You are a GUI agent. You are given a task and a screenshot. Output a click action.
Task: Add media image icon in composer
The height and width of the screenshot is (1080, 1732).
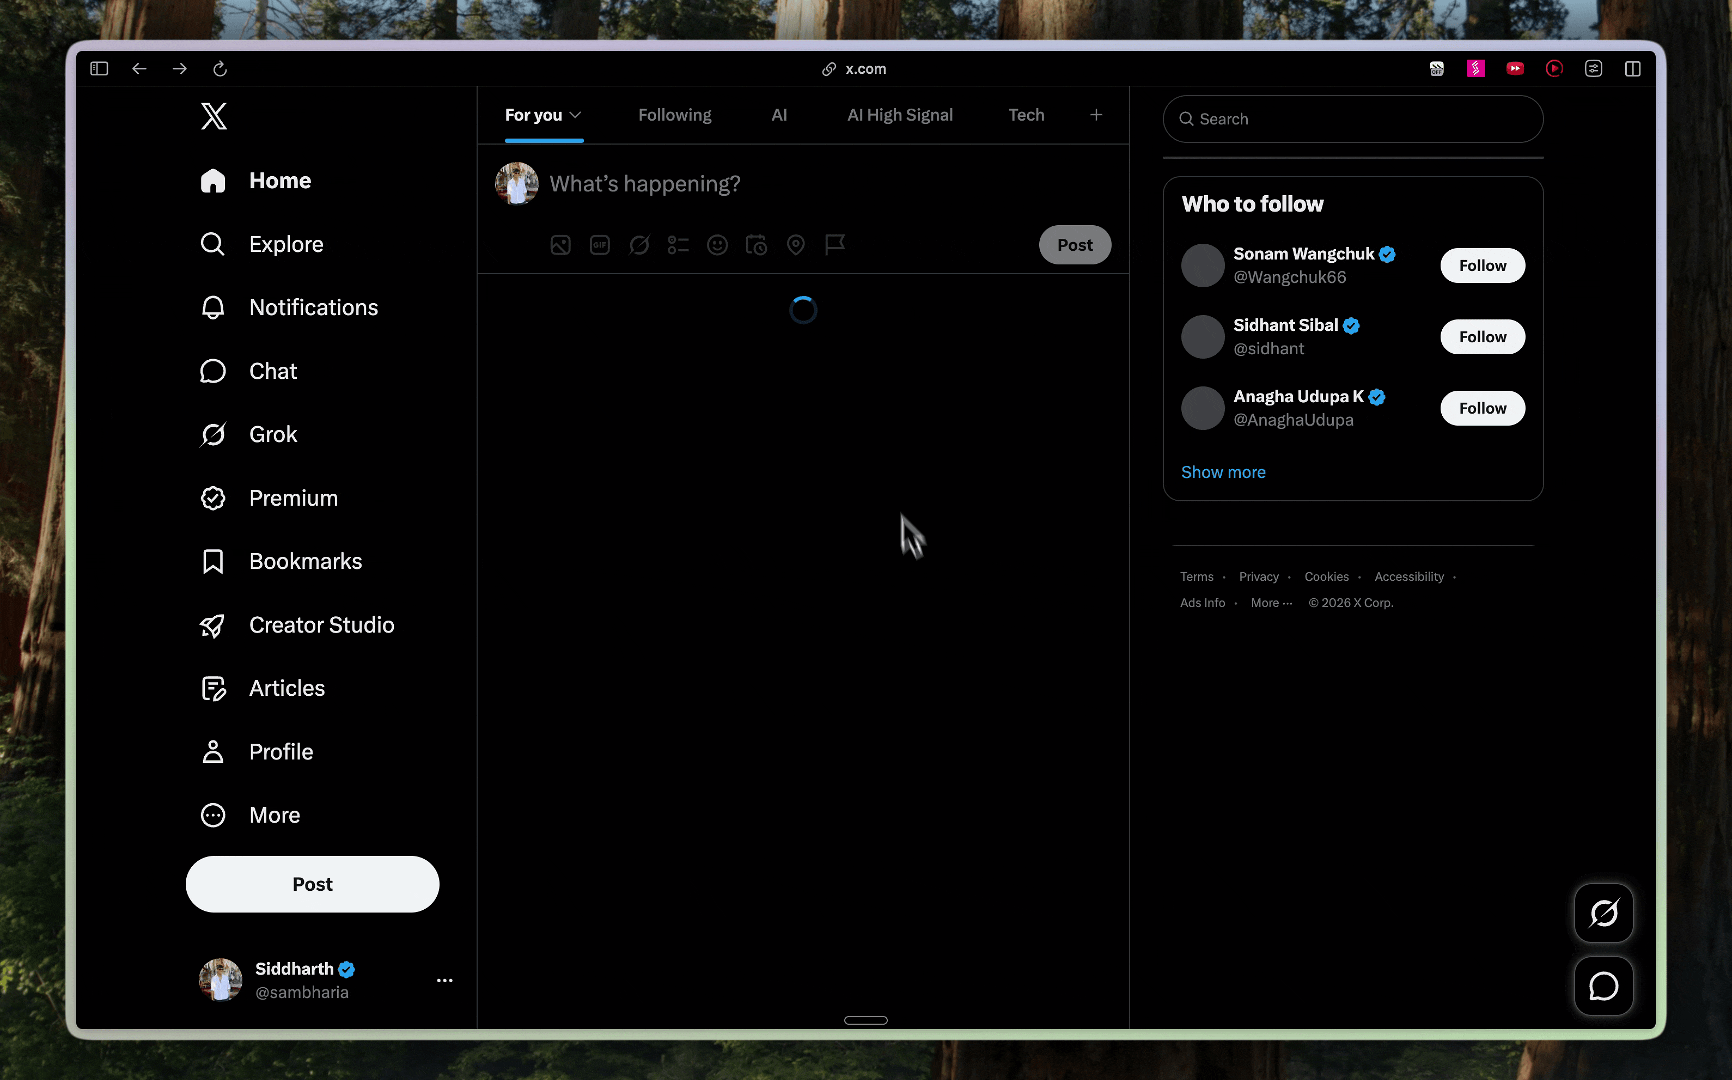[561, 245]
